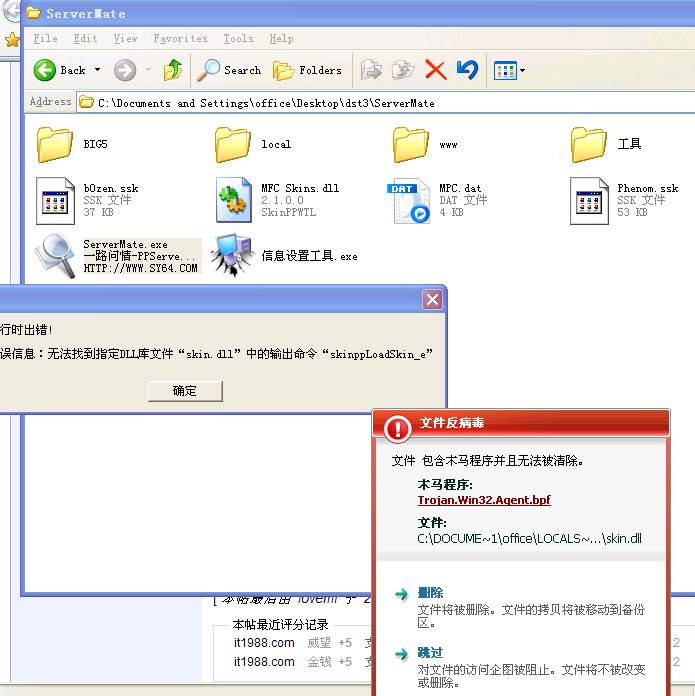695x696 pixels.
Task: Toggle the Folders pane button
Action: pyautogui.click(x=308, y=70)
